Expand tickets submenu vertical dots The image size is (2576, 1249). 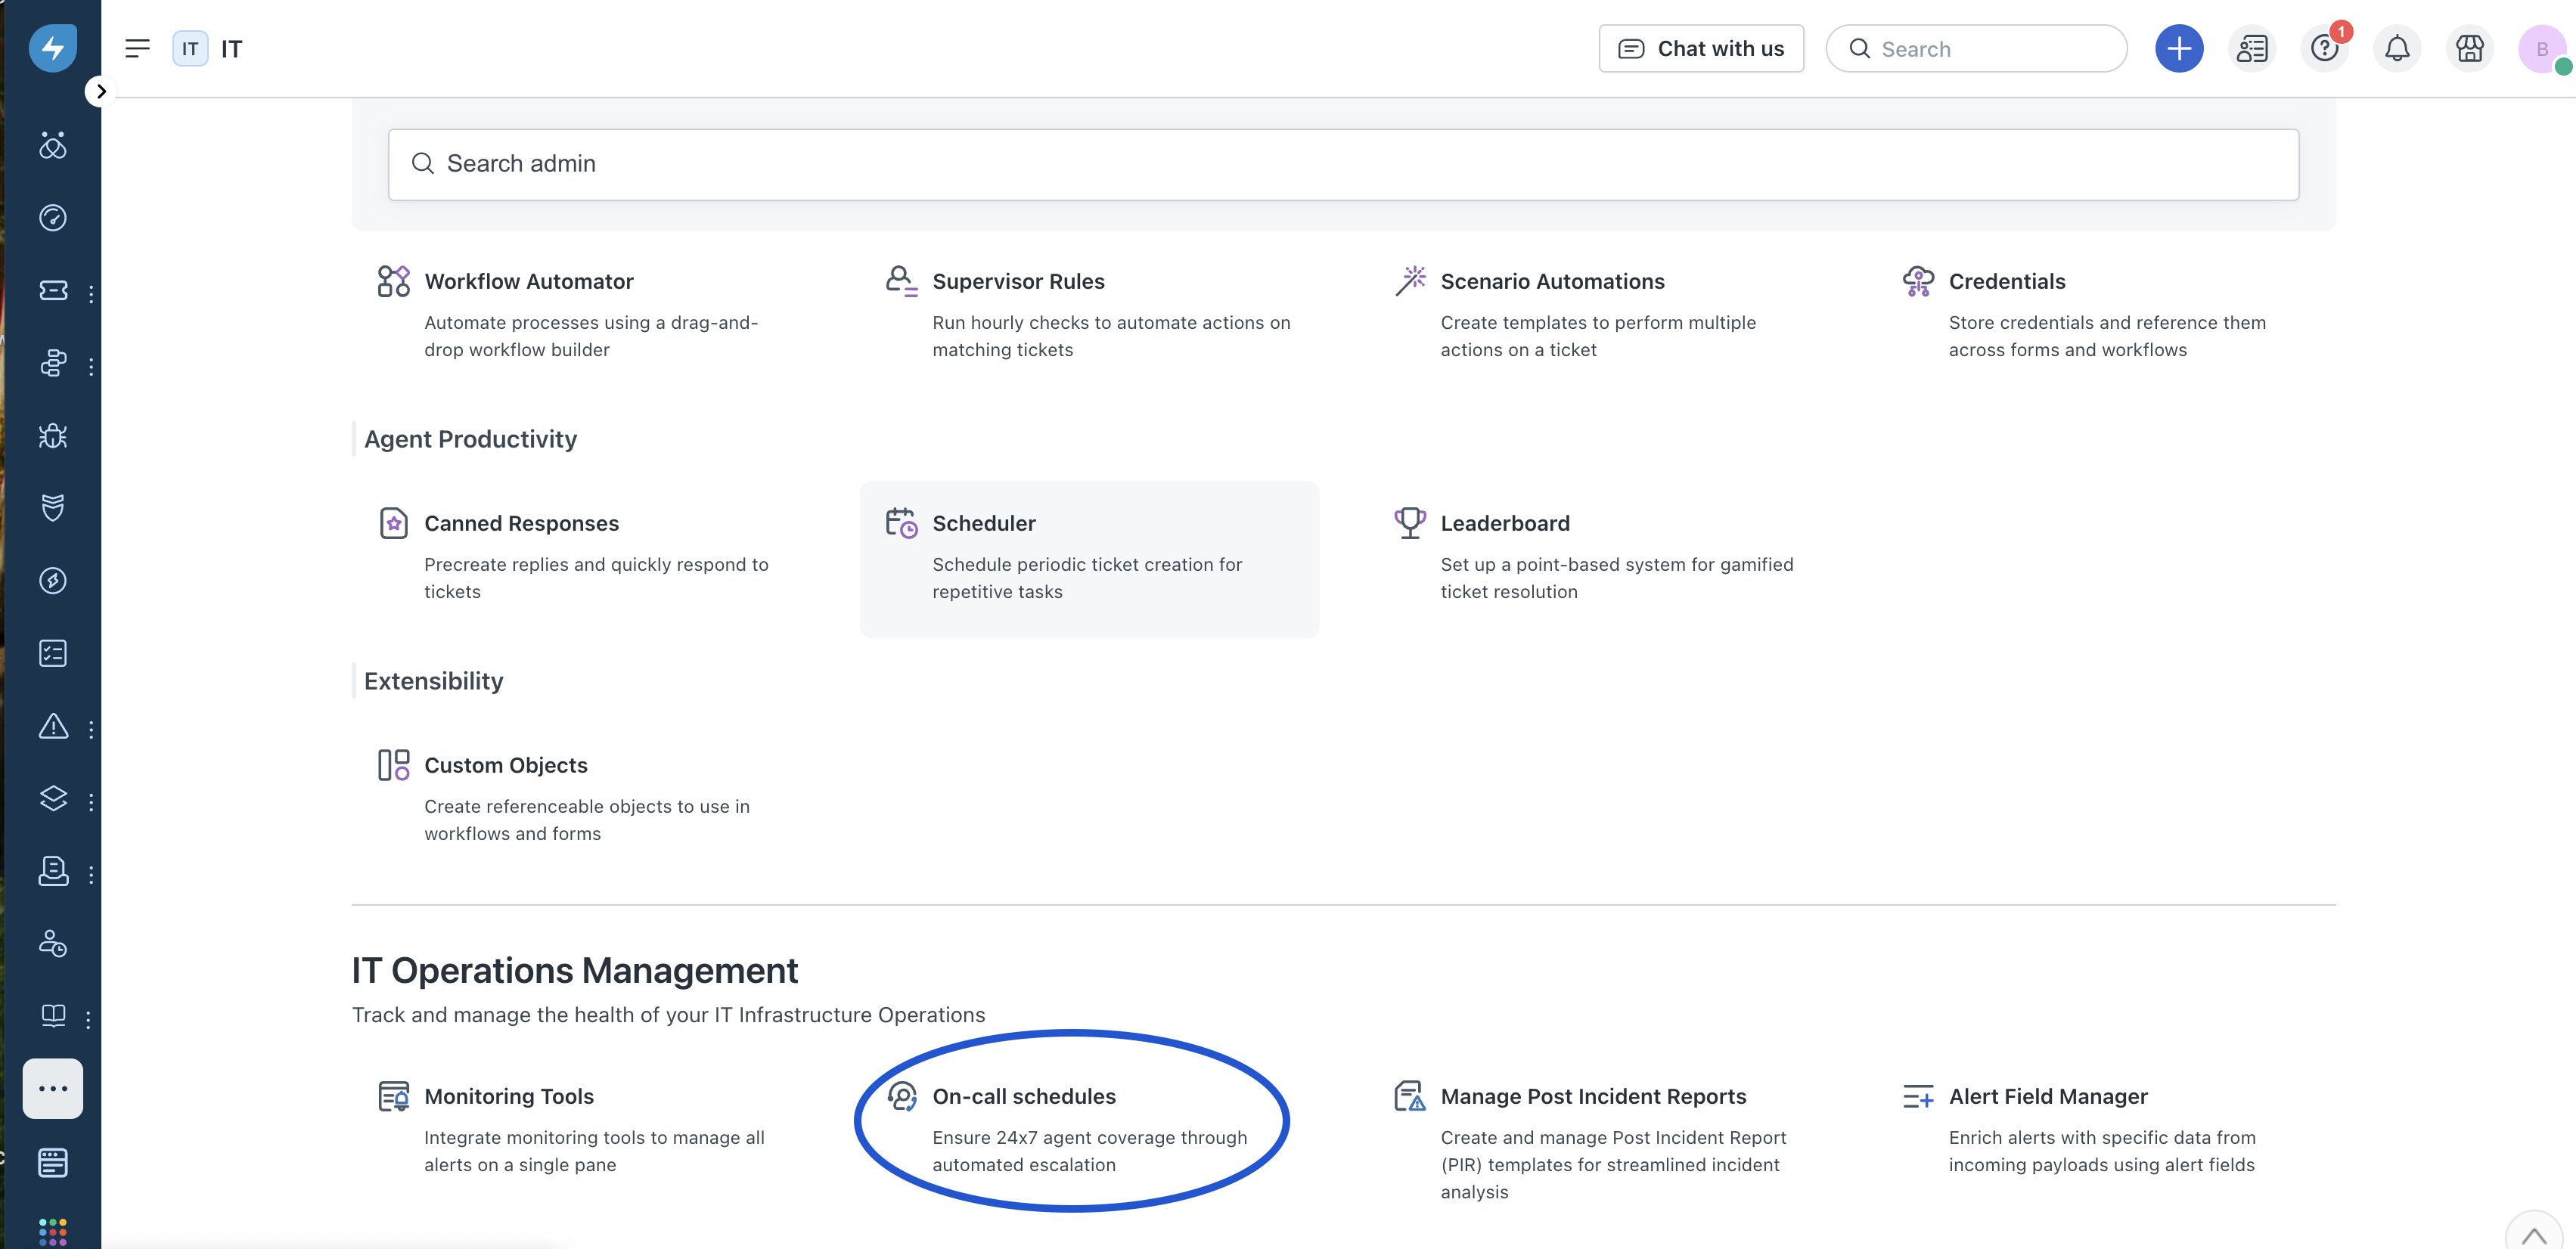coord(91,294)
